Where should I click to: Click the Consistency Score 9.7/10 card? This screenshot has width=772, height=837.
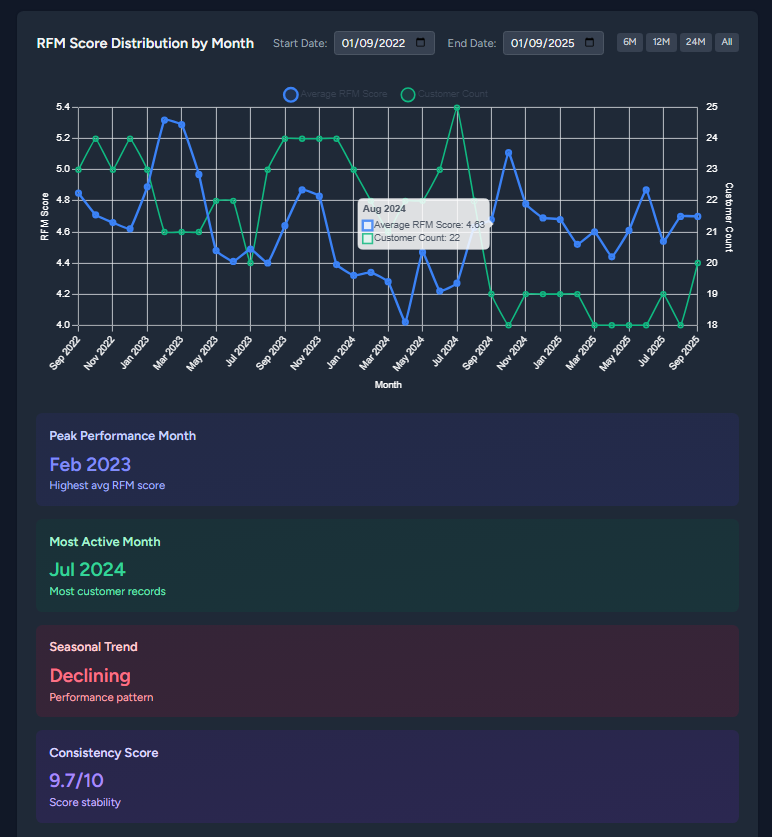(x=387, y=776)
